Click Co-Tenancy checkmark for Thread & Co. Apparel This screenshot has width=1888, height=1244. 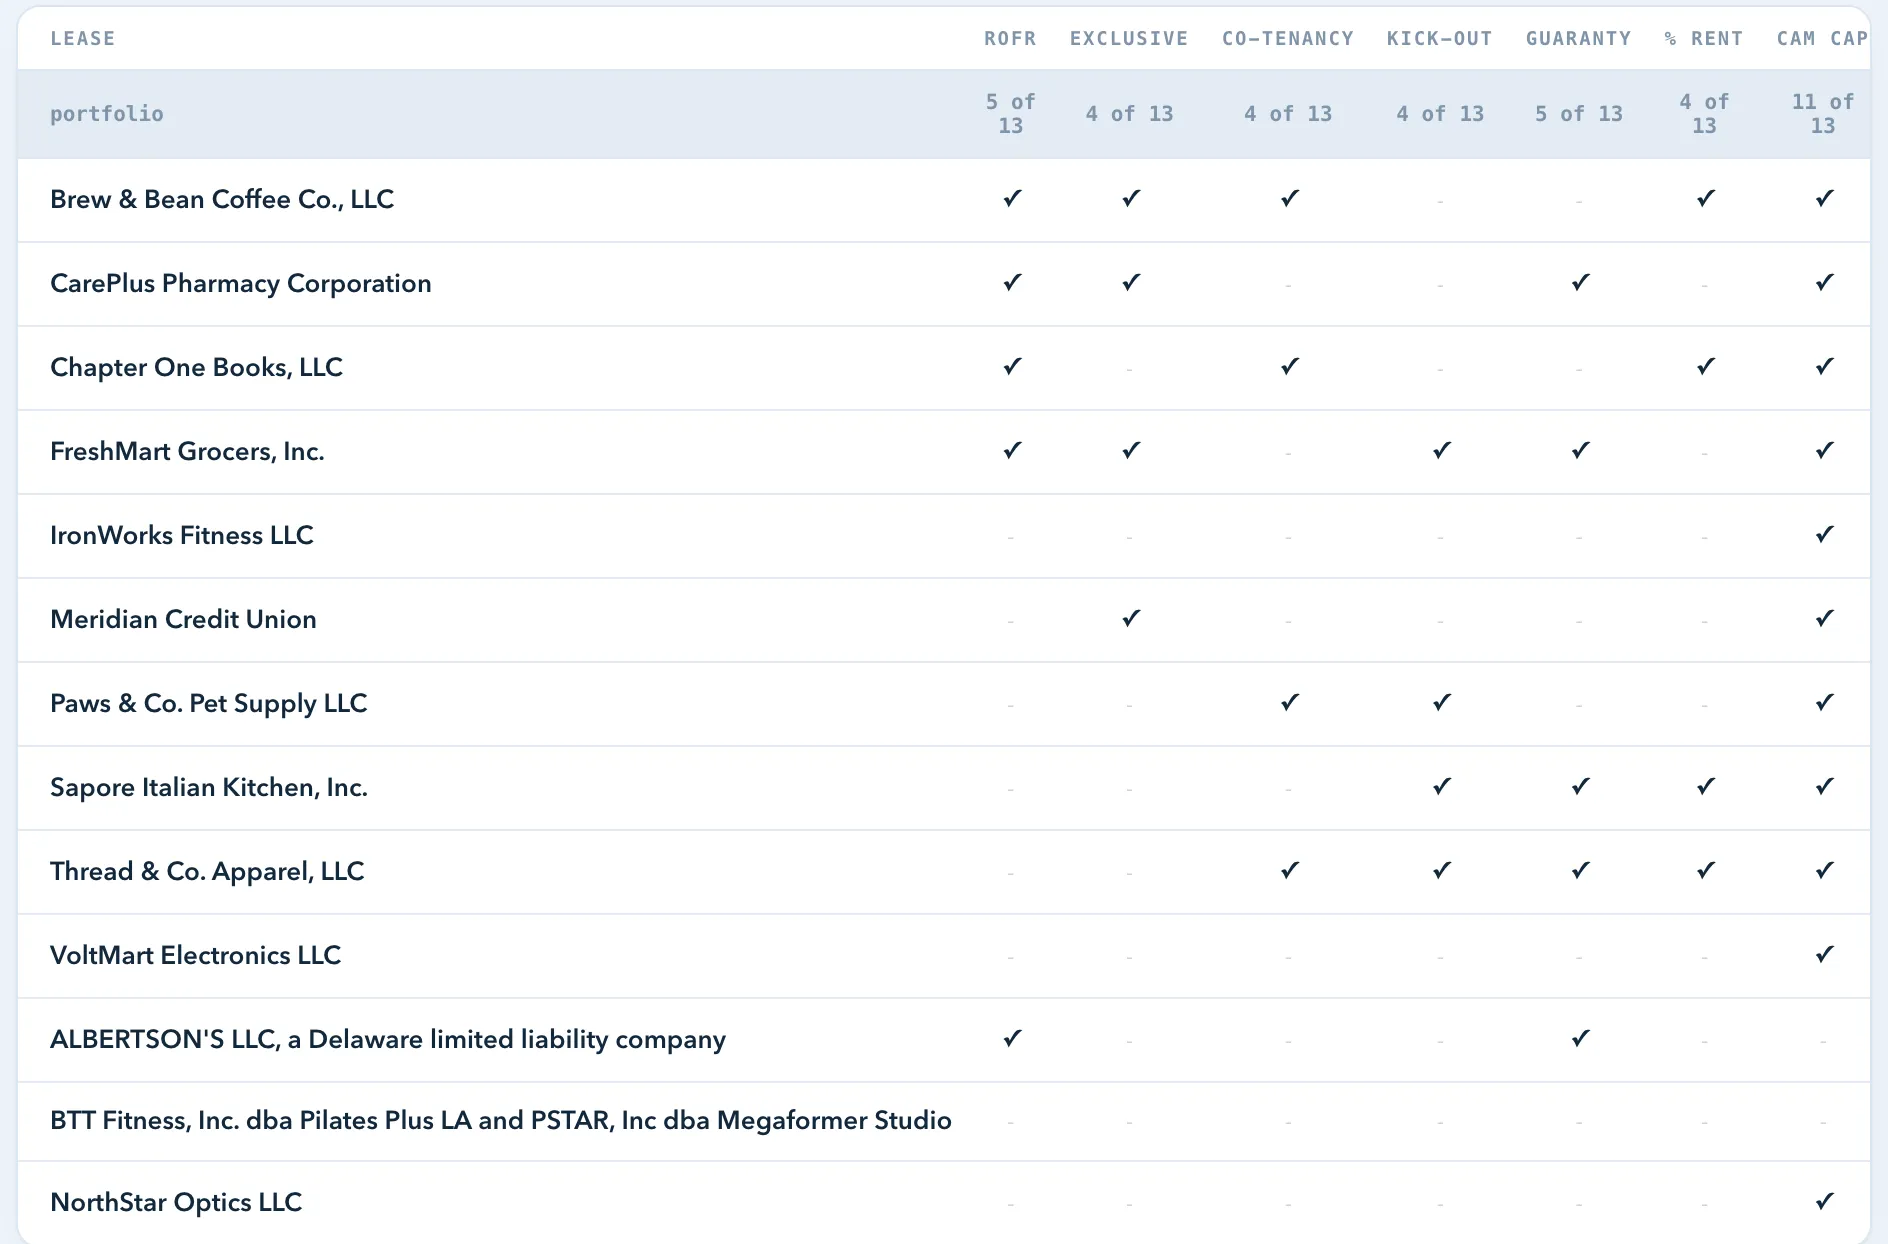pyautogui.click(x=1290, y=871)
